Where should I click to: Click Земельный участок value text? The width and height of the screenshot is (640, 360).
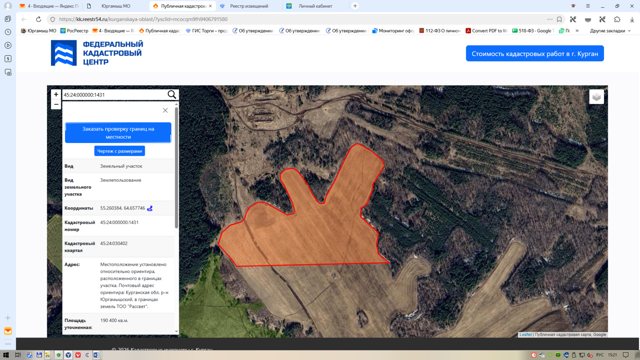[x=121, y=166]
